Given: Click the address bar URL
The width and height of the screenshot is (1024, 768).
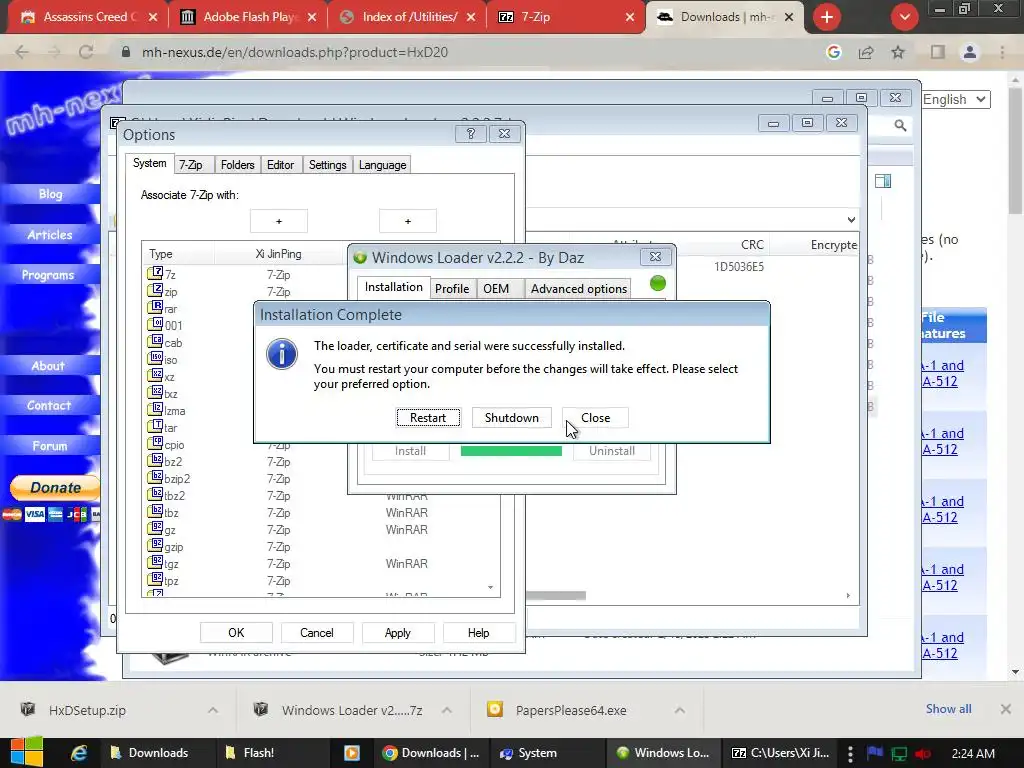Looking at the screenshot, I should (295, 52).
